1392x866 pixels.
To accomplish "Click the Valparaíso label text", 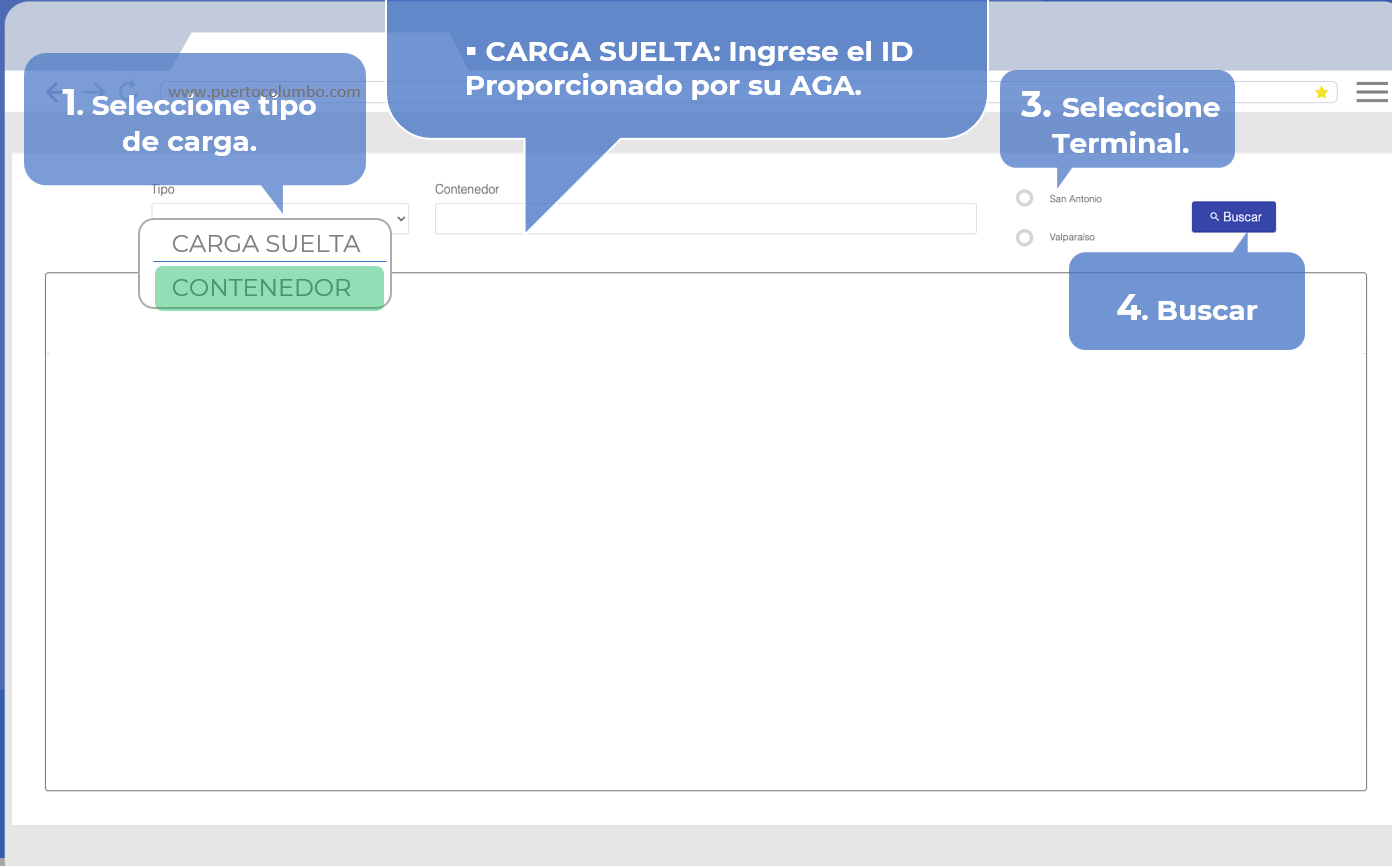I will [1072, 237].
